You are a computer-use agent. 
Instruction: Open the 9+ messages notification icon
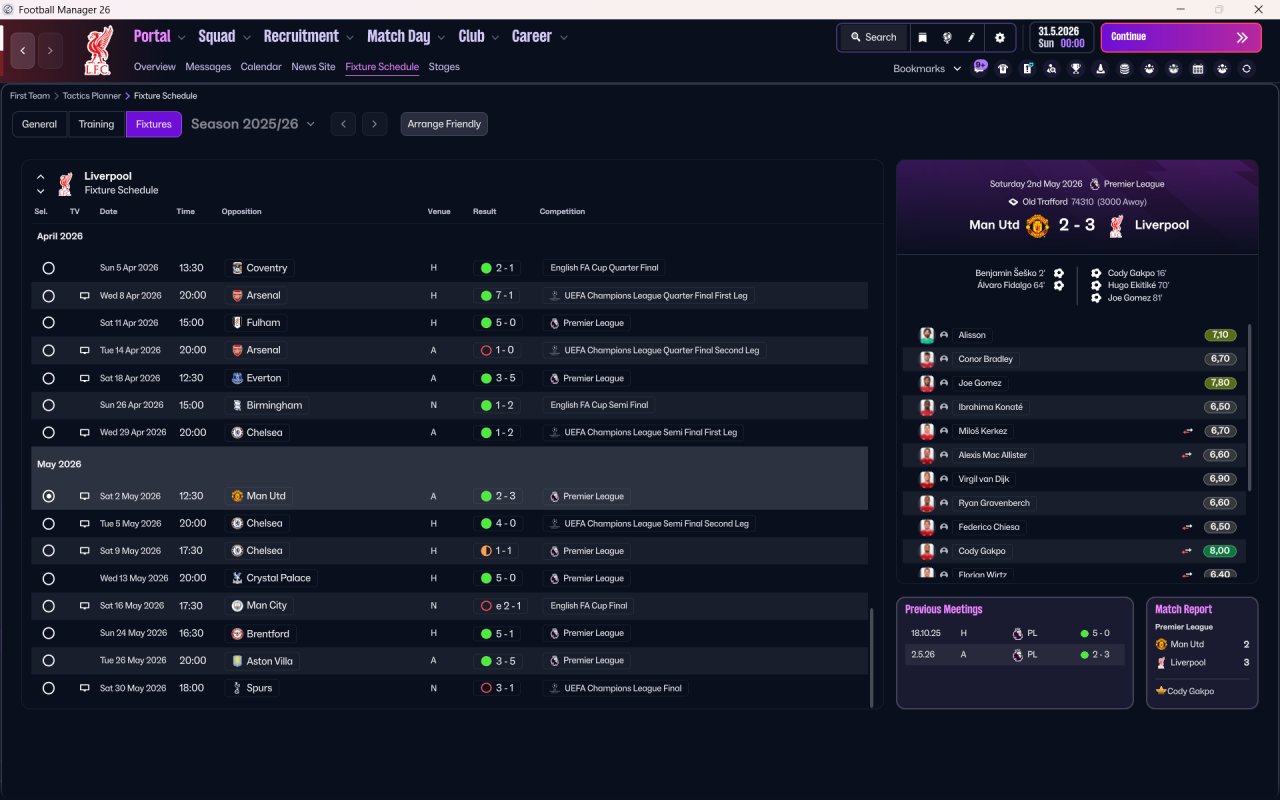(980, 68)
